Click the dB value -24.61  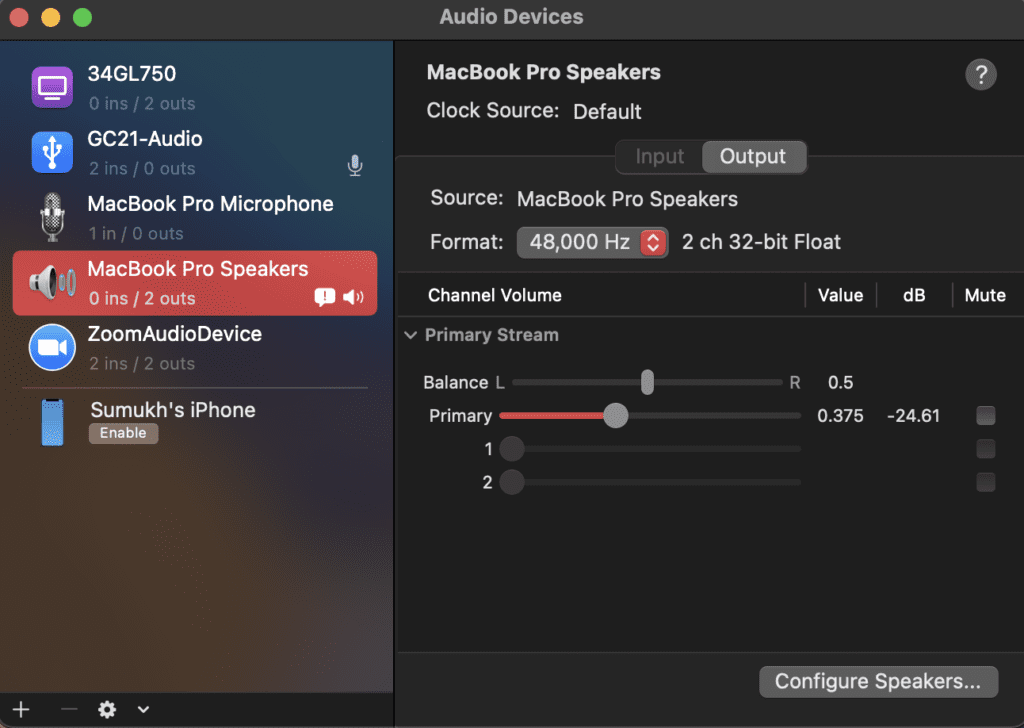click(913, 415)
